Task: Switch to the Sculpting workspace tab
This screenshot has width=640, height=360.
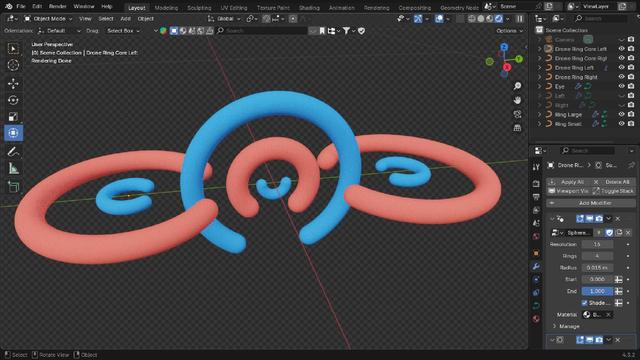Action: [x=199, y=8]
